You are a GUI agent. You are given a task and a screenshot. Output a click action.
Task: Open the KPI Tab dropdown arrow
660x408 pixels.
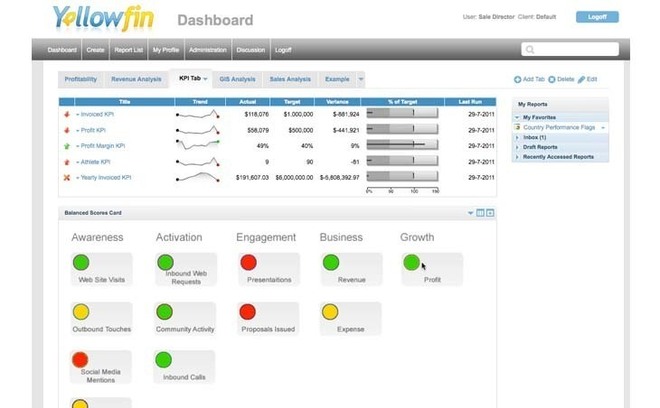[205, 79]
